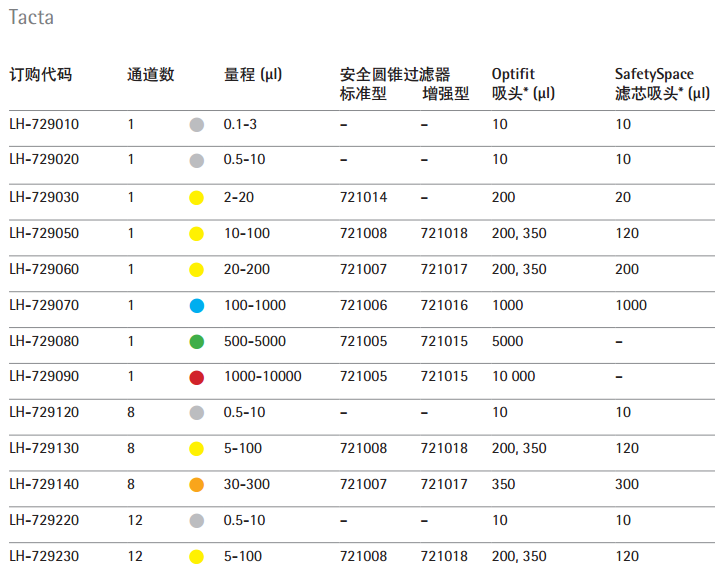This screenshot has height=568, width=715.
Task: Click the Tacta title text
Action: coord(31,17)
